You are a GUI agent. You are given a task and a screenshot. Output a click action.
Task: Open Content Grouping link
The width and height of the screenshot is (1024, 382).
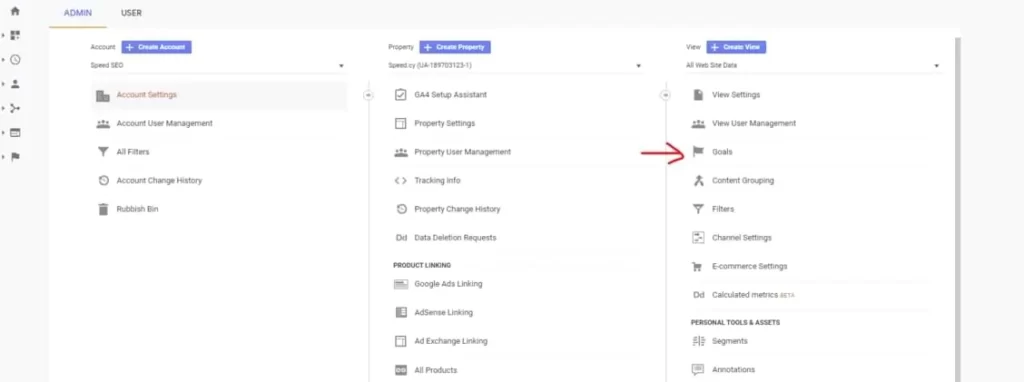pyautogui.click(x=743, y=181)
